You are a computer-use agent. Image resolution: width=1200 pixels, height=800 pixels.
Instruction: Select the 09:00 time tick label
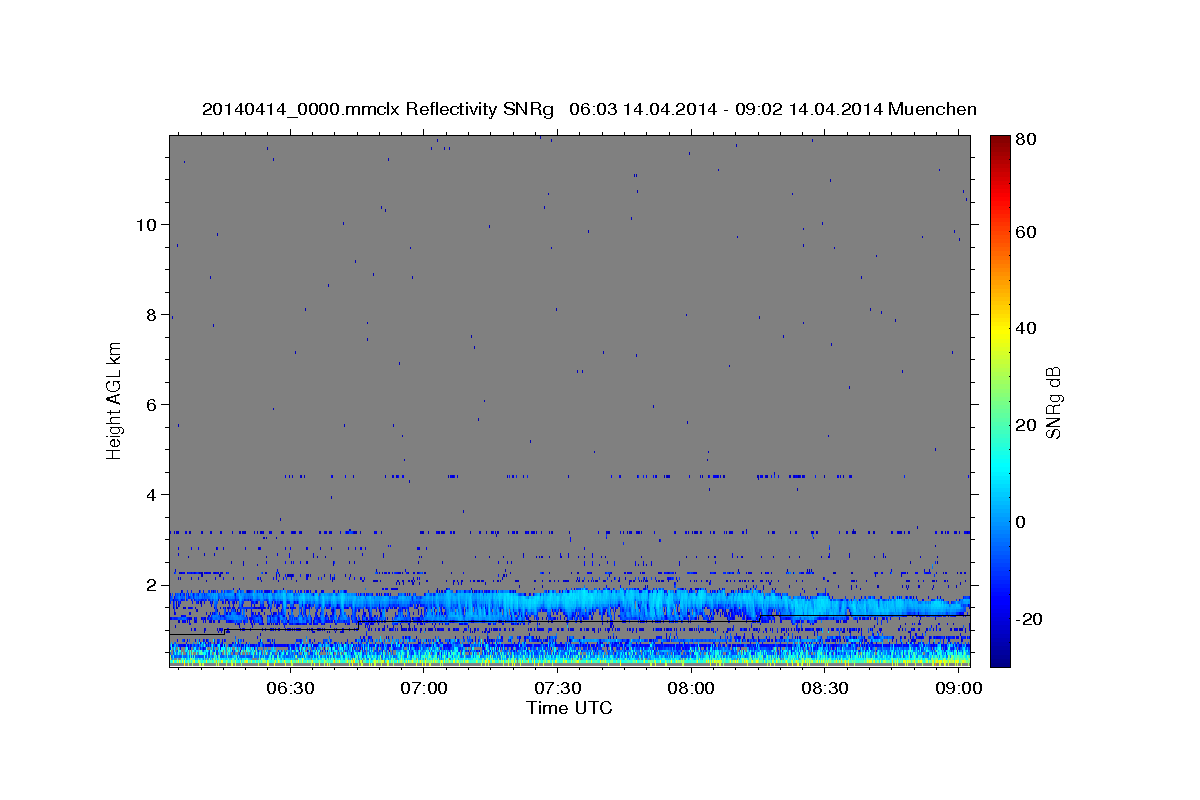pos(957,689)
